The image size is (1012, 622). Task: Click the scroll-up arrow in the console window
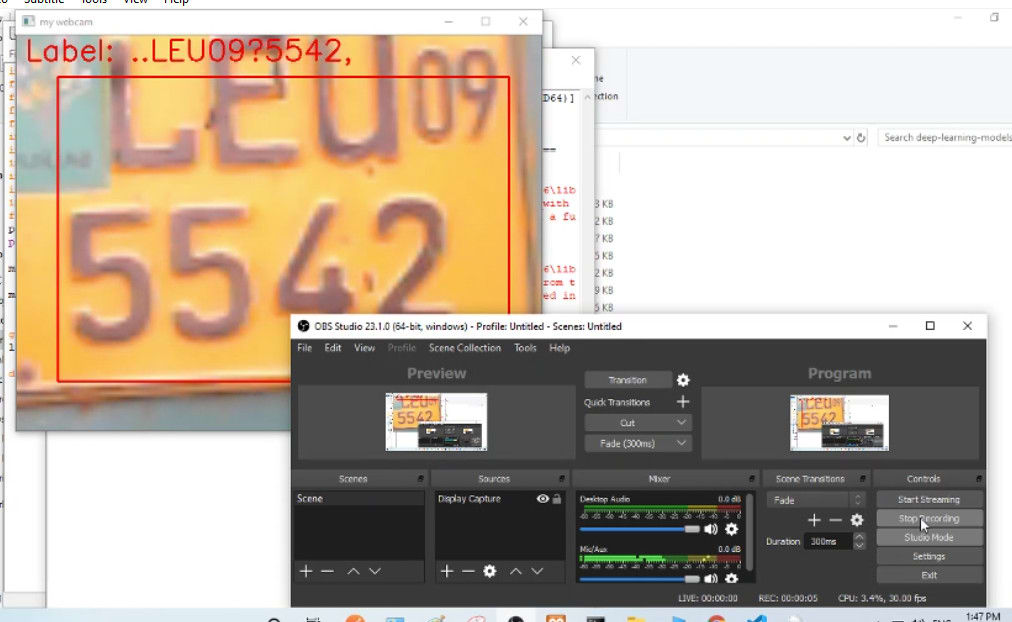[x=587, y=97]
